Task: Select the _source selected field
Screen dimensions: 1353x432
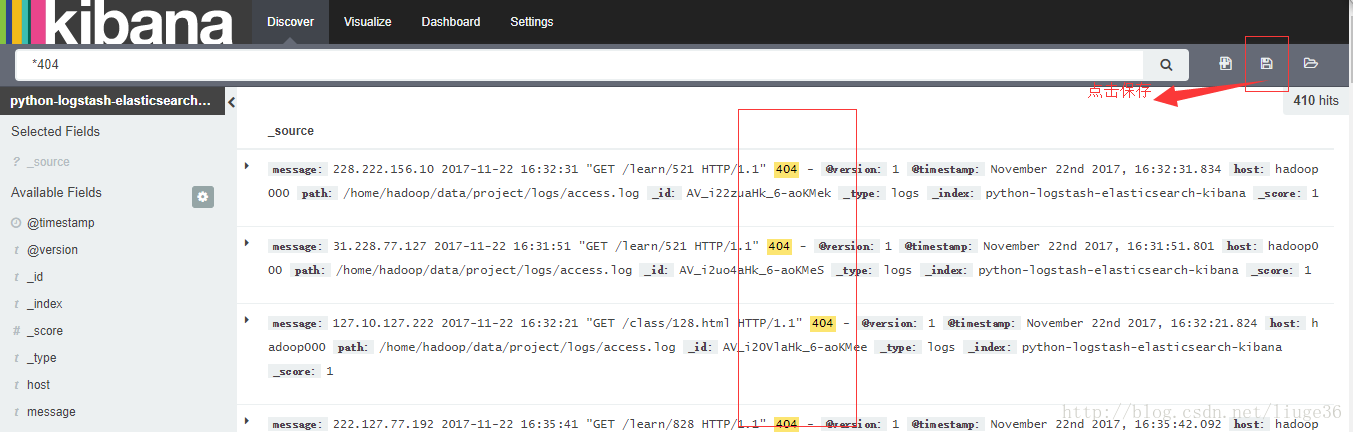Action: click(x=48, y=162)
